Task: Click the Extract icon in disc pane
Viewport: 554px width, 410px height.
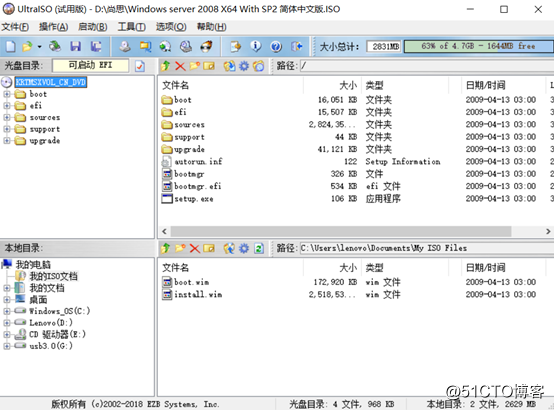Action: tap(229, 66)
